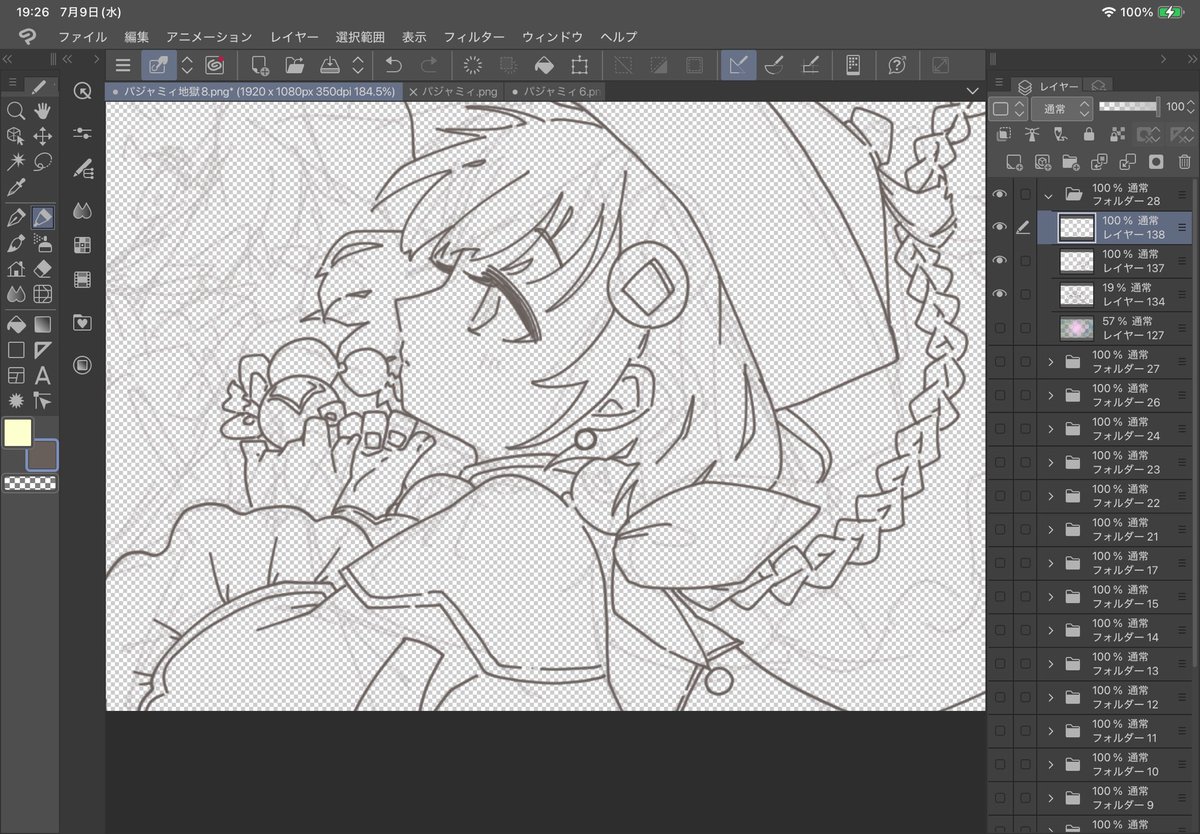Open Clip Studio spiral icon in command bar
The height and width of the screenshot is (834, 1200).
213,66
